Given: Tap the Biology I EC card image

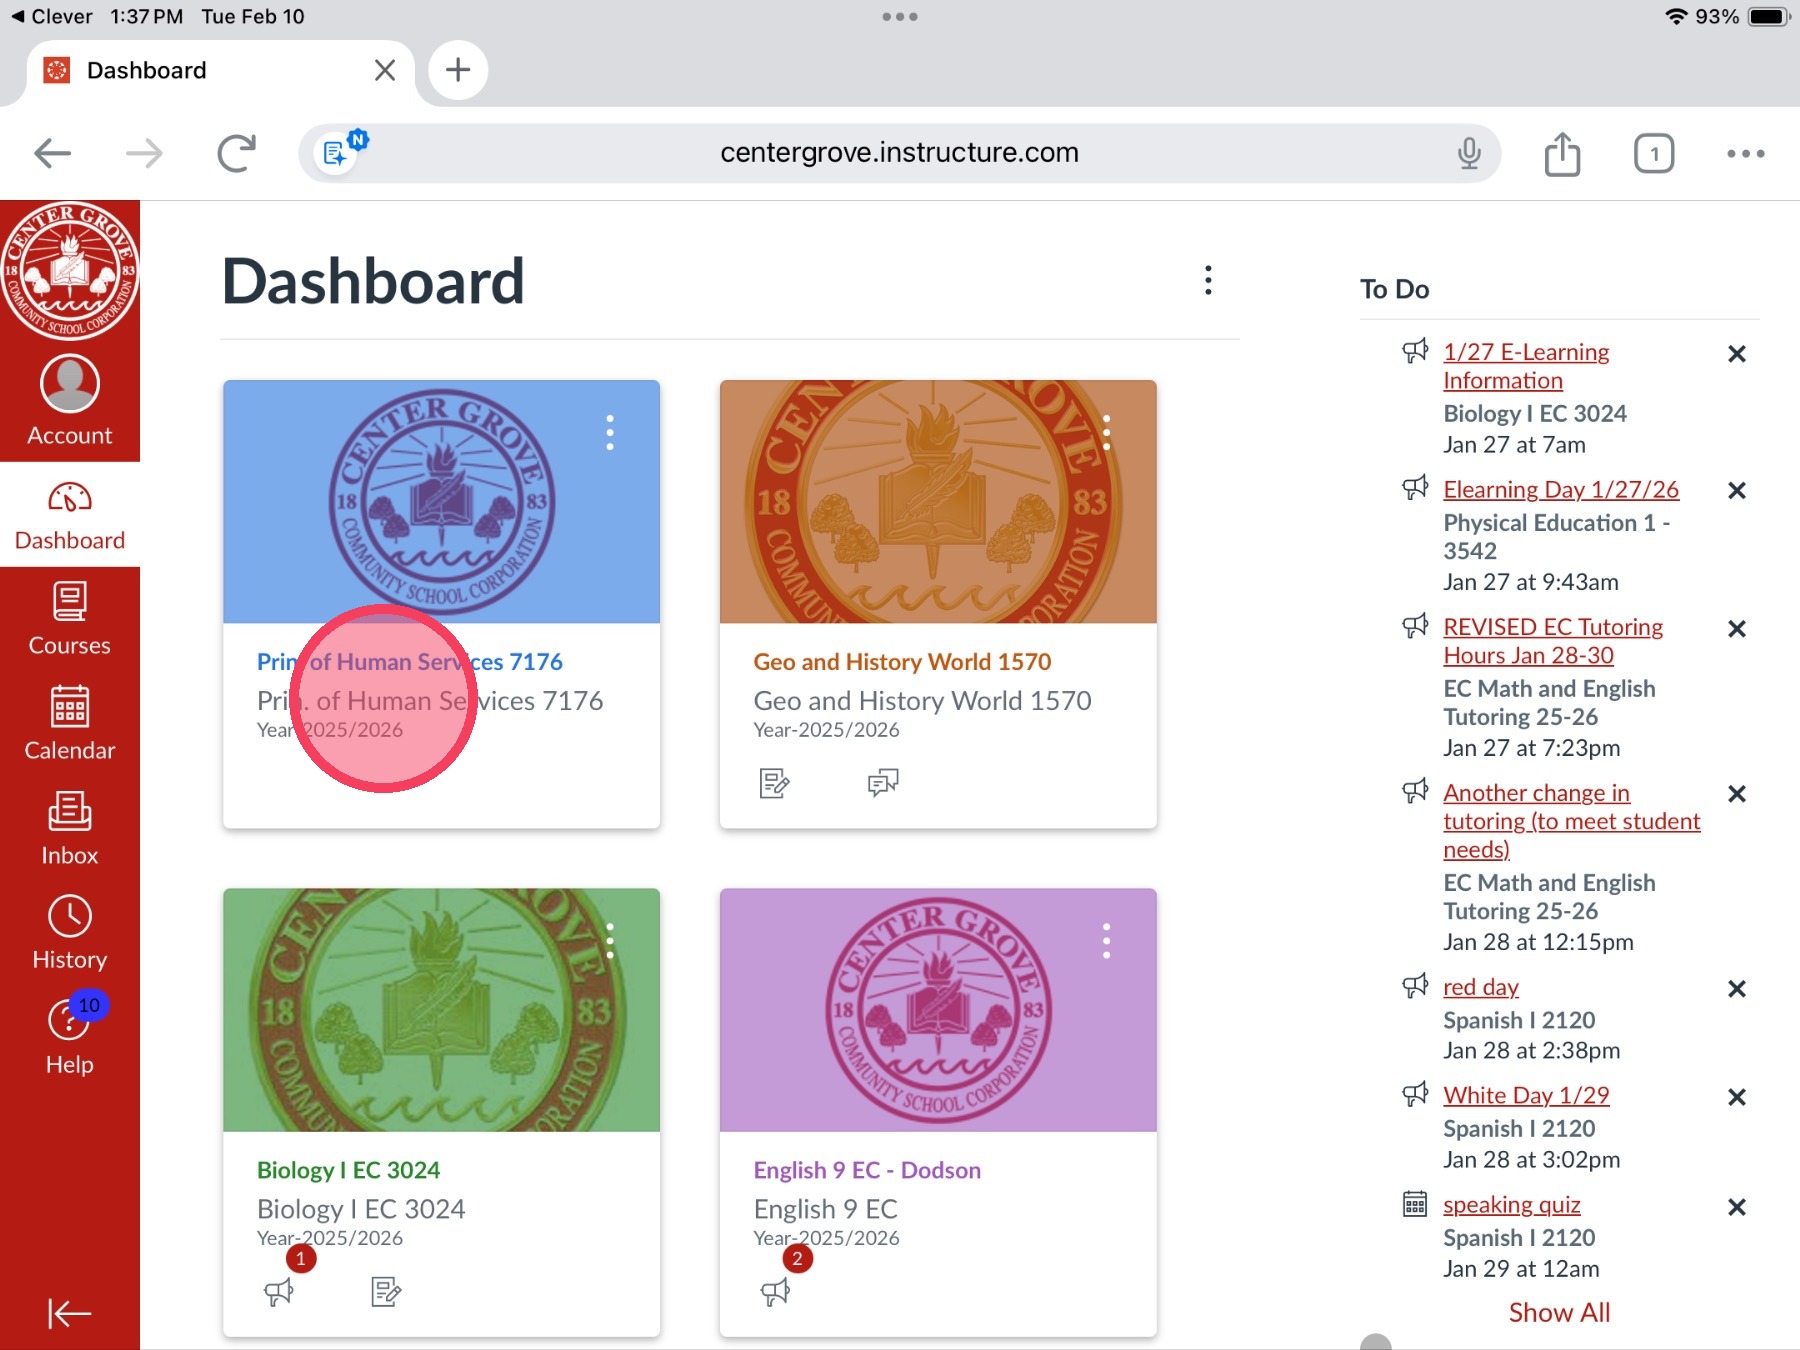Looking at the screenshot, I should pyautogui.click(x=441, y=1010).
